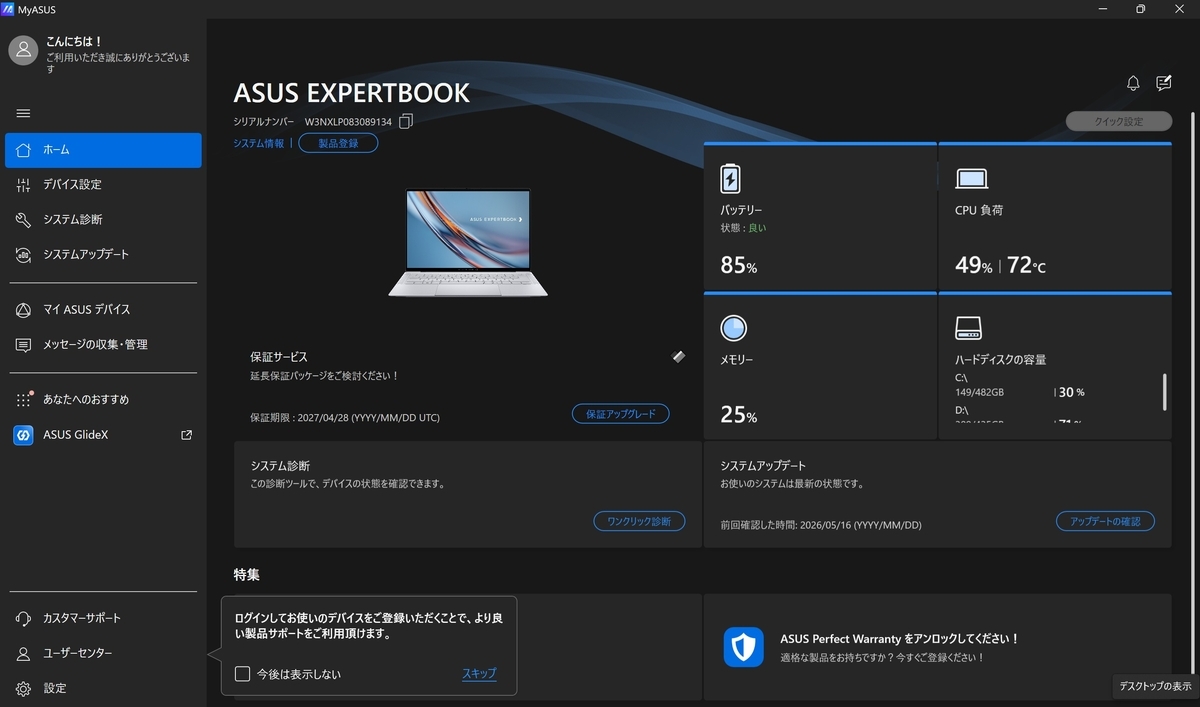Open カスタマーサポート in the sidebar
Image resolution: width=1200 pixels, height=707 pixels.
(x=103, y=618)
